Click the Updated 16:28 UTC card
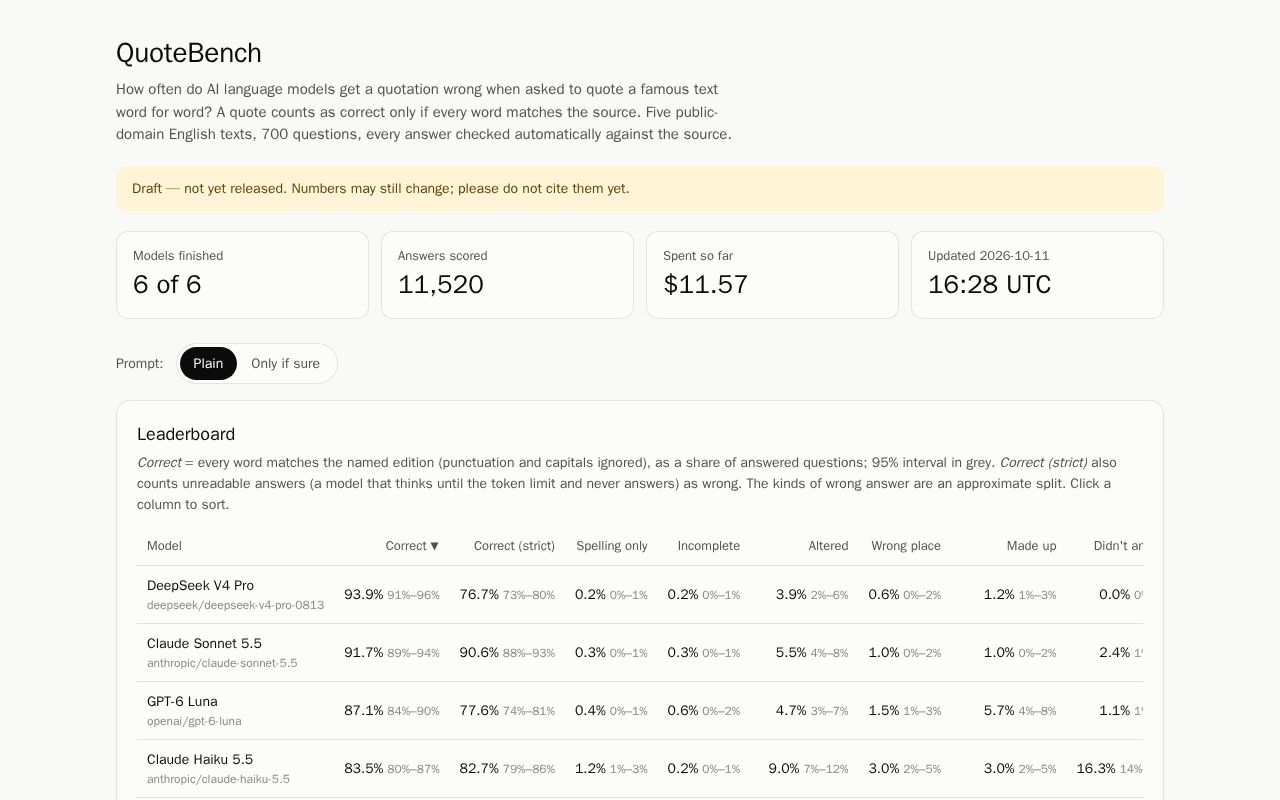Image resolution: width=1280 pixels, height=800 pixels. [1037, 275]
